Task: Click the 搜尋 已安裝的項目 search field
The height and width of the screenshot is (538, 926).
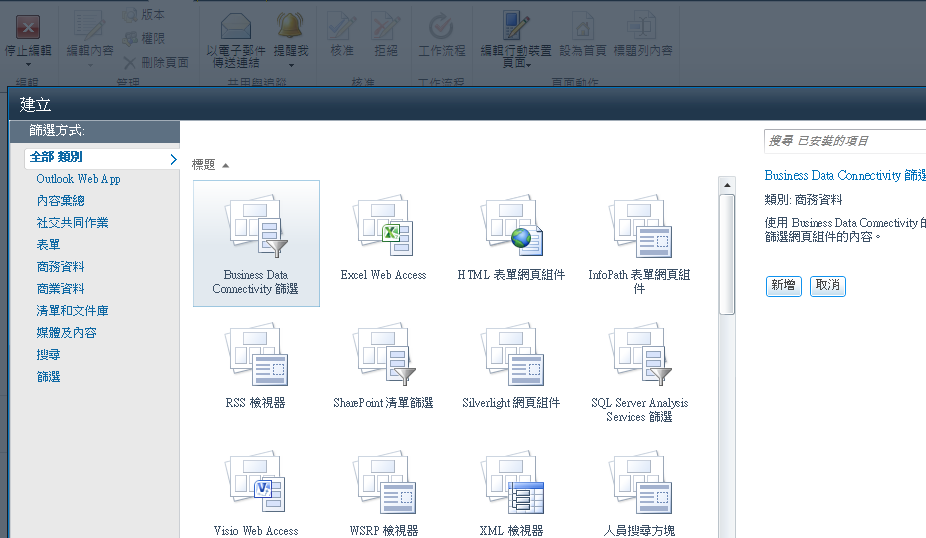Action: point(845,141)
